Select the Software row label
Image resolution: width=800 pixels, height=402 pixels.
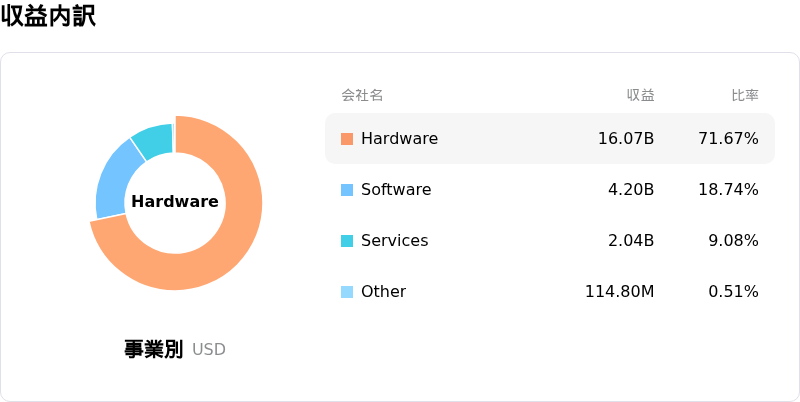(396, 190)
